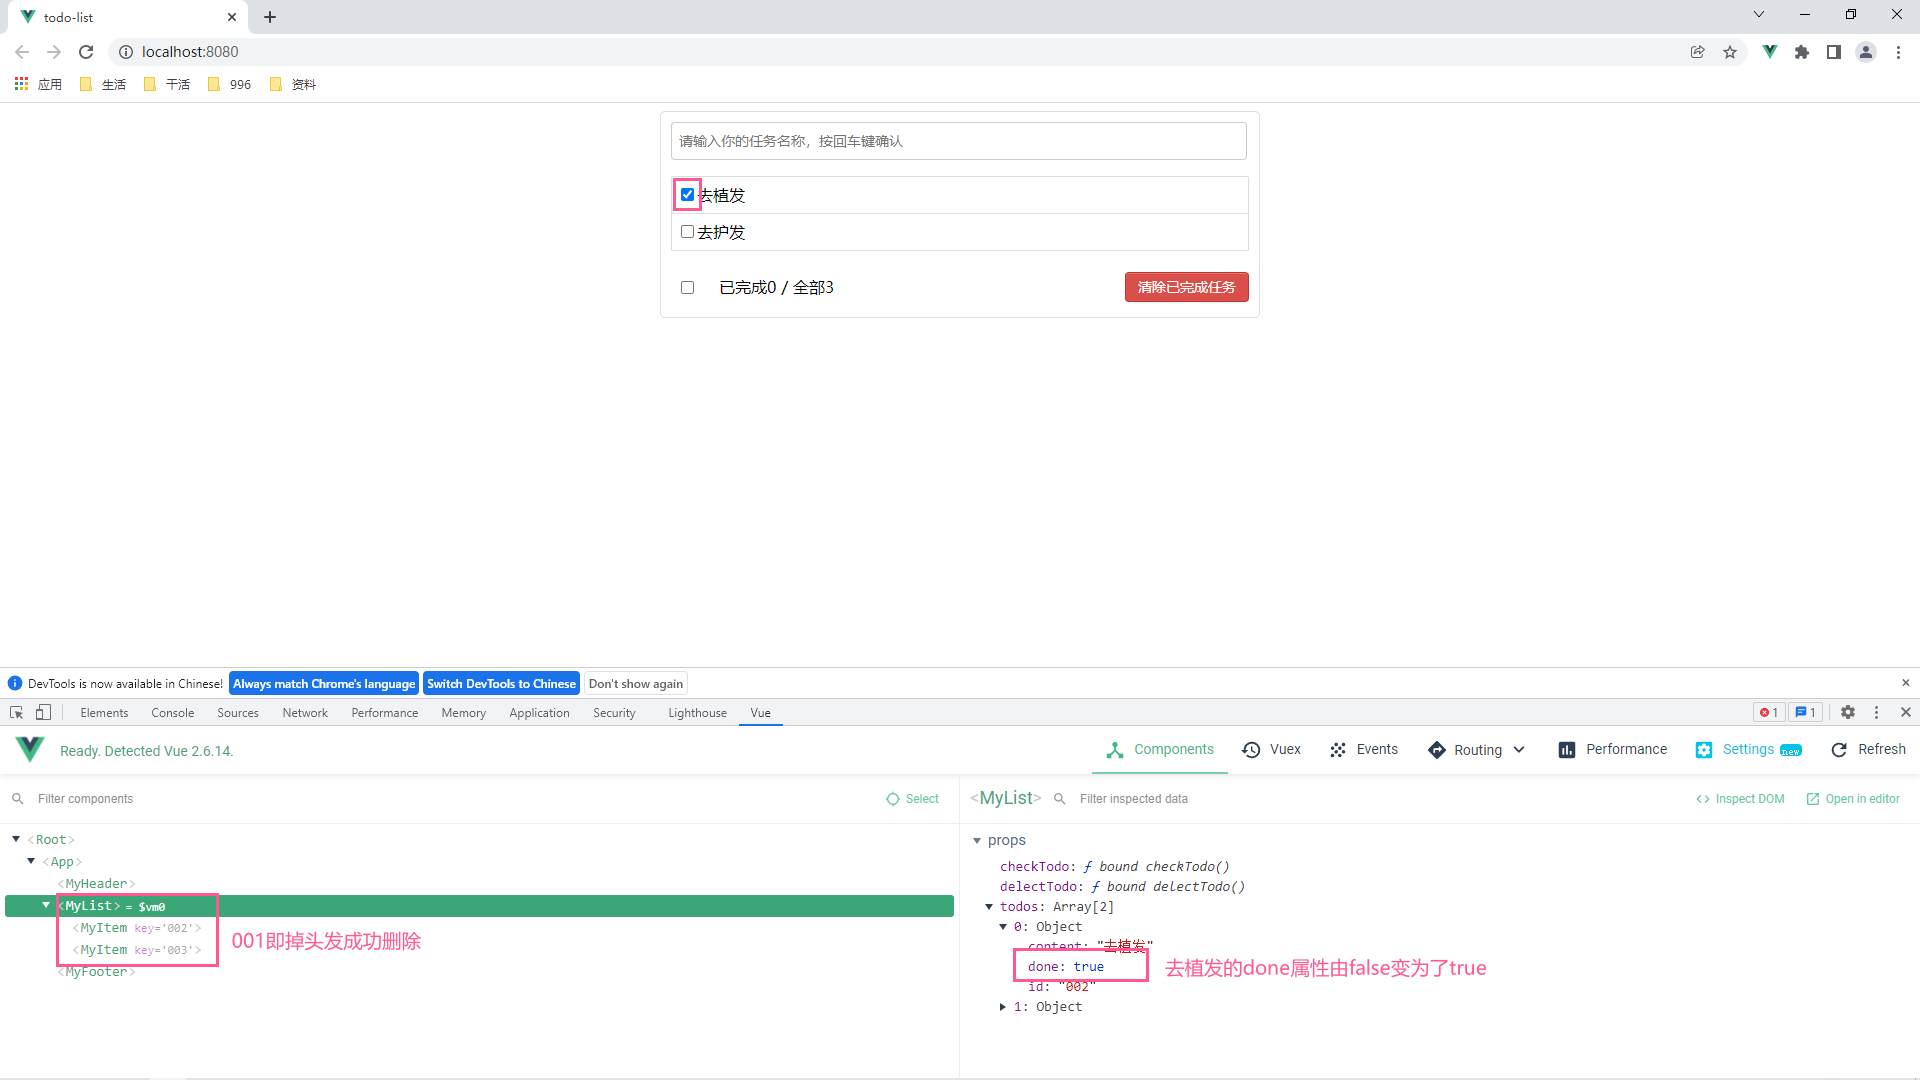
Task: Bookmark this page with star icon
Action: [1730, 52]
